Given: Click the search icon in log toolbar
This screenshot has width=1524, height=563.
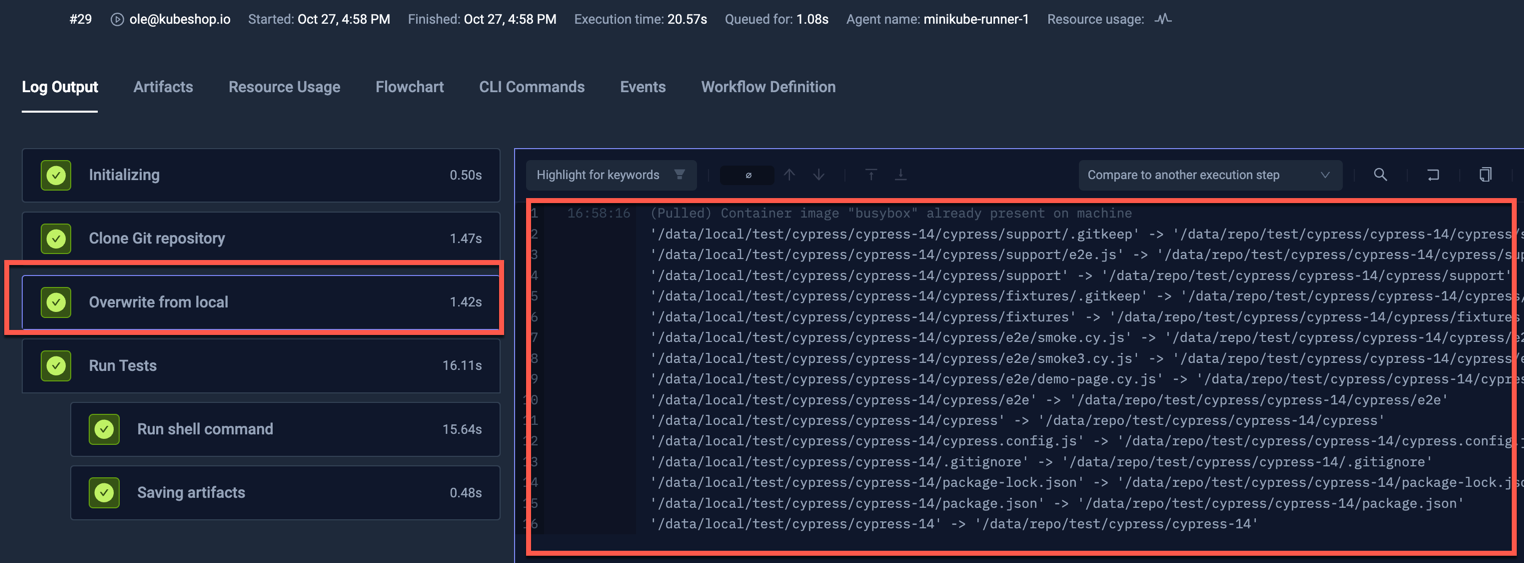Looking at the screenshot, I should coord(1380,175).
